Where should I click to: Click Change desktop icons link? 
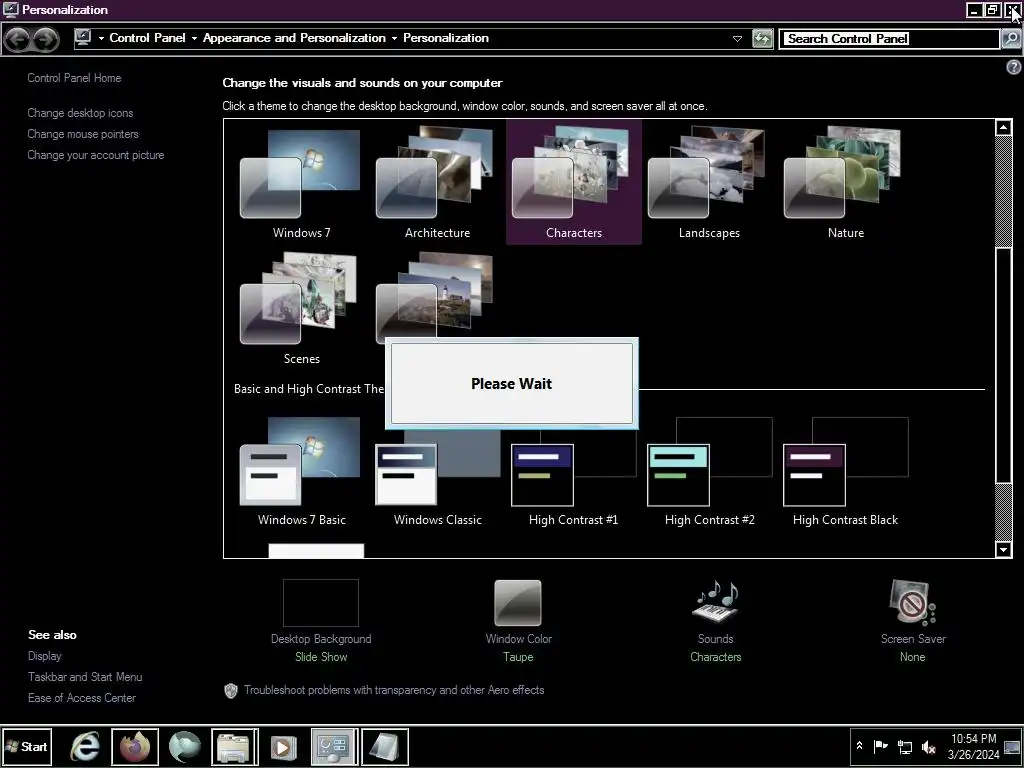click(80, 113)
